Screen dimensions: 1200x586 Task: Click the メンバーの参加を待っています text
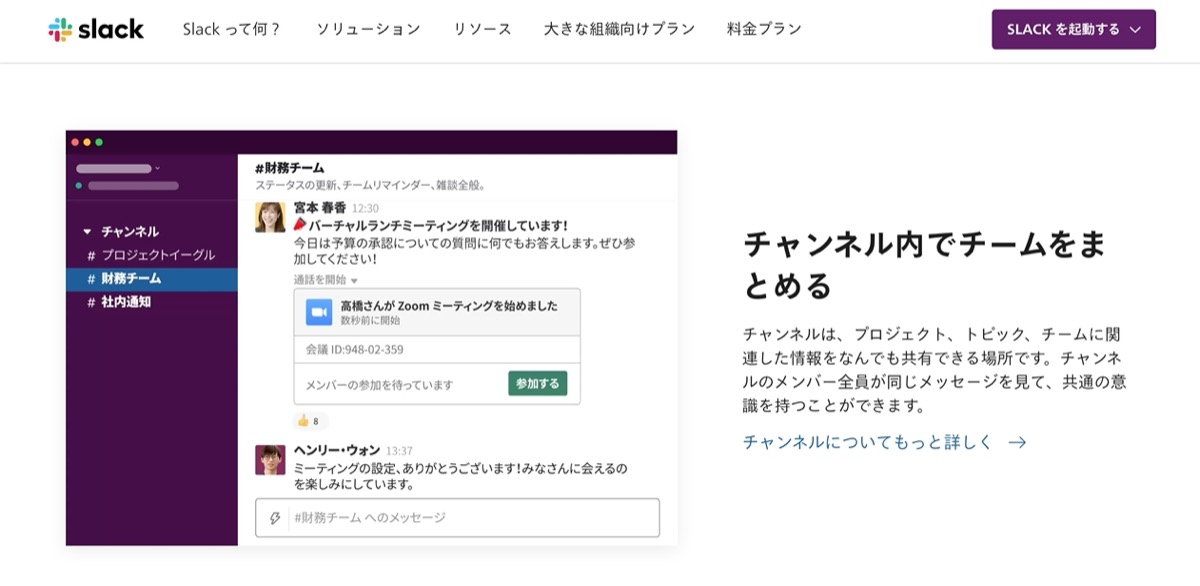point(380,384)
